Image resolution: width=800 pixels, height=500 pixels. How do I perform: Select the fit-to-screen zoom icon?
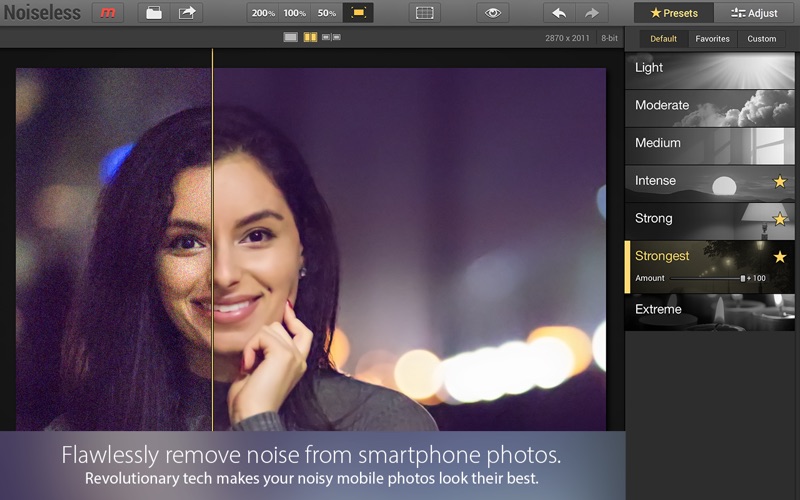click(x=358, y=13)
